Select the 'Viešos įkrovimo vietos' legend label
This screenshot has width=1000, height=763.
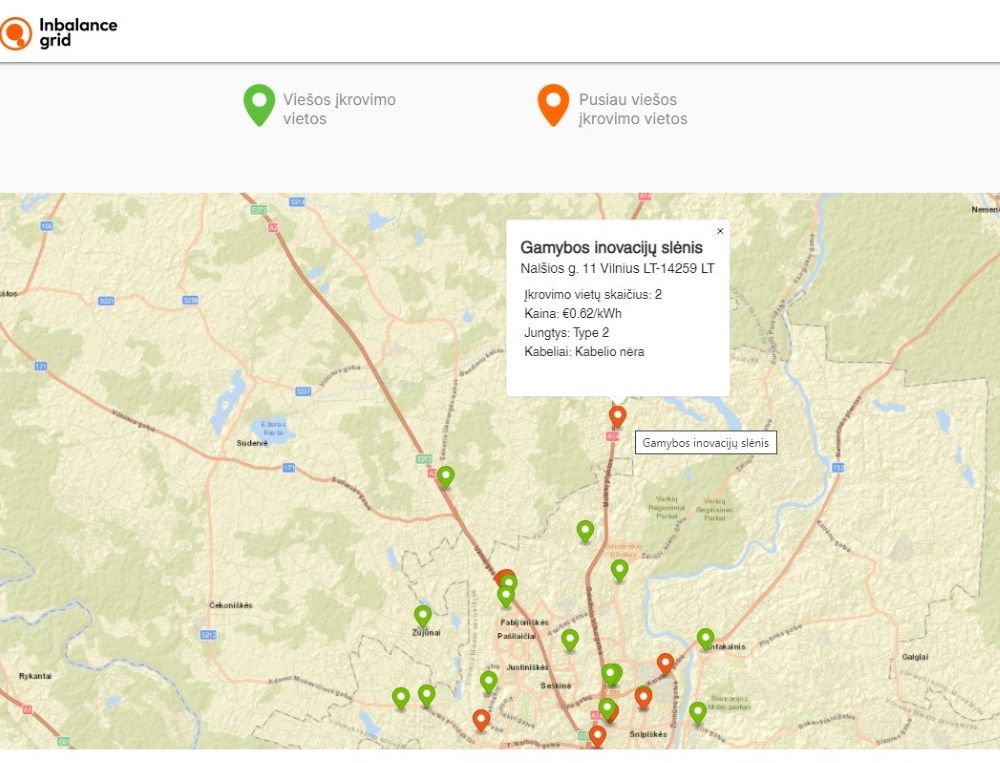(x=339, y=109)
